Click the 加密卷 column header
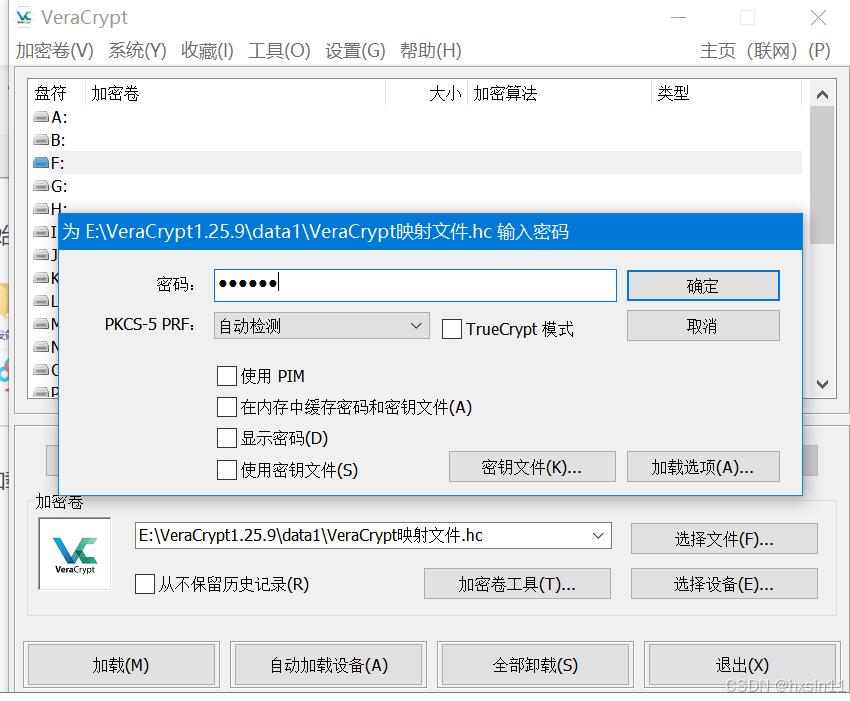850x701 pixels. click(x=235, y=93)
